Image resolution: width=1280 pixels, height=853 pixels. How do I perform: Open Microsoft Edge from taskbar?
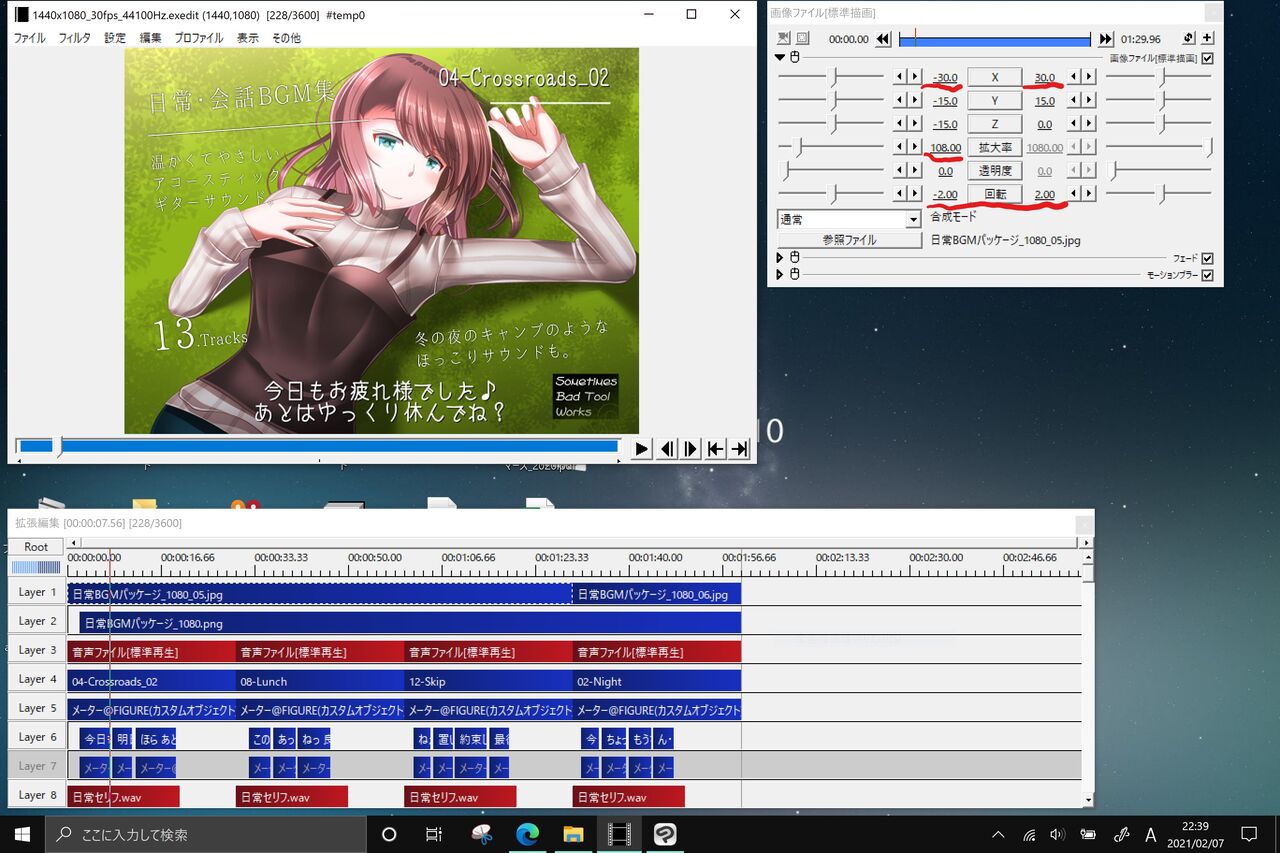(x=528, y=834)
